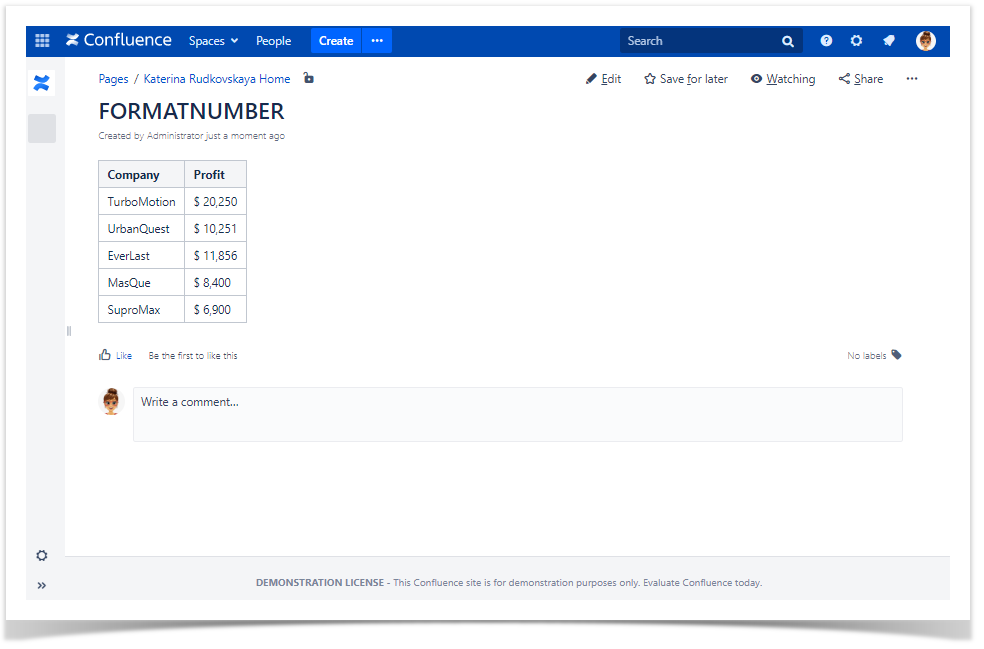
Task: Open space tools gear in sidebar
Action: (x=42, y=556)
